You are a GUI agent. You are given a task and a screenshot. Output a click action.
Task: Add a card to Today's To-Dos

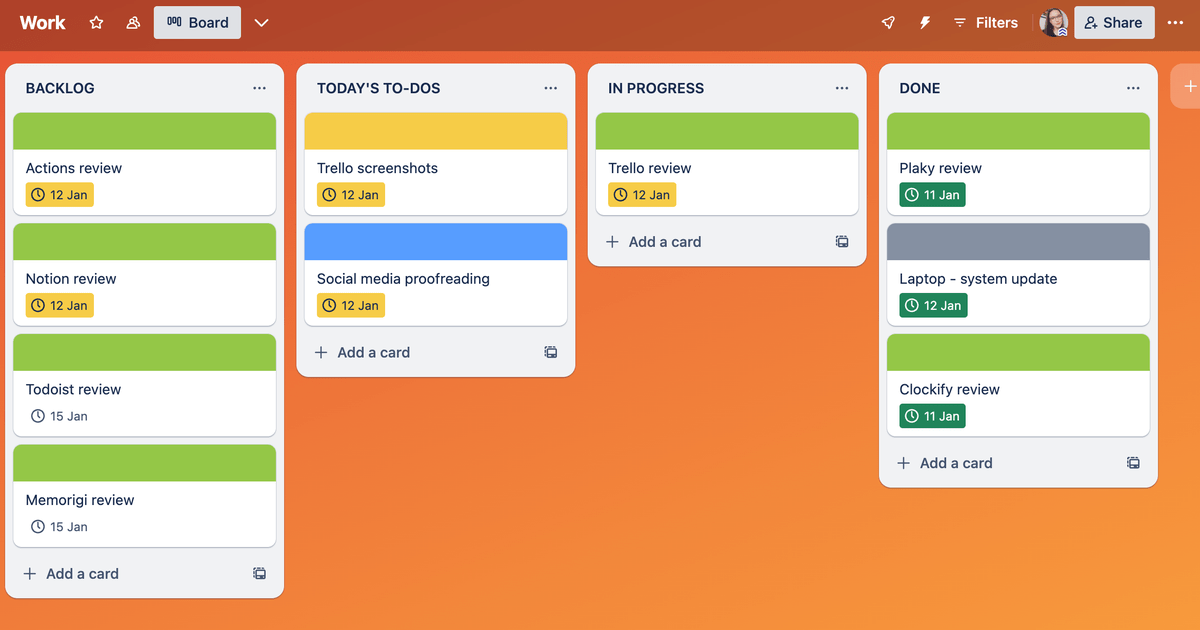tap(363, 352)
